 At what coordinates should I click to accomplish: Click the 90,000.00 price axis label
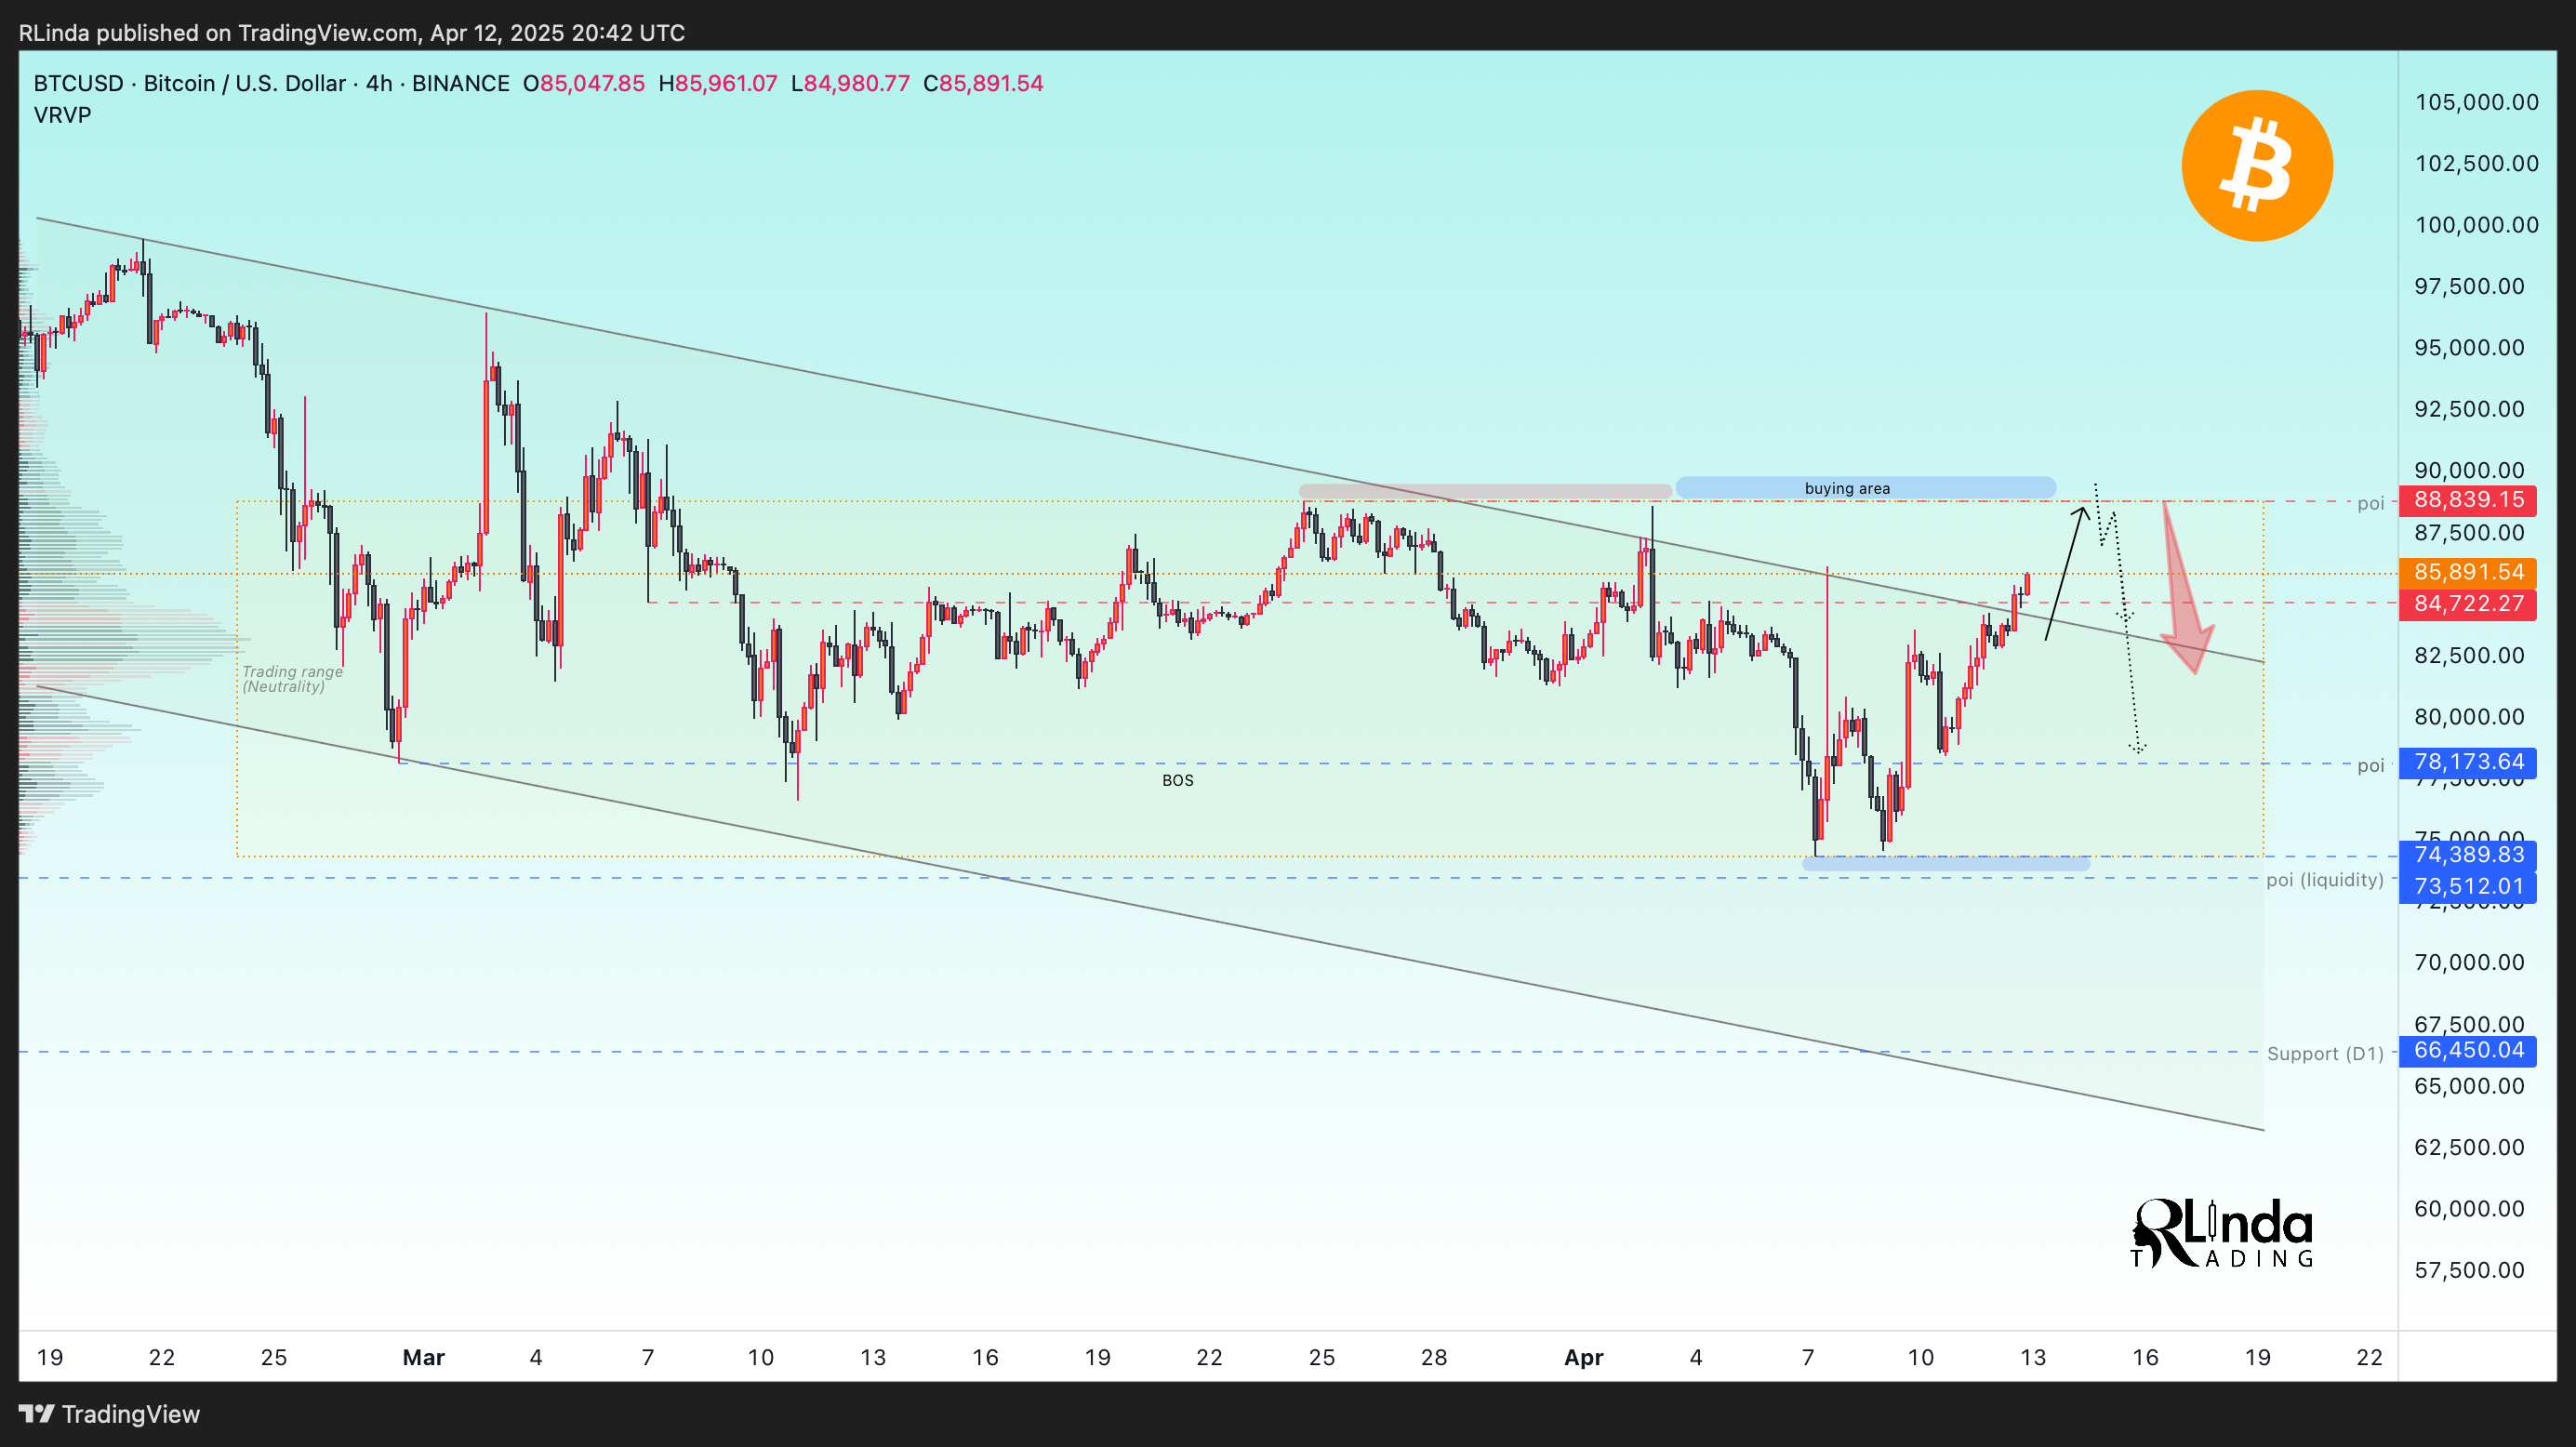pyautogui.click(x=2469, y=470)
